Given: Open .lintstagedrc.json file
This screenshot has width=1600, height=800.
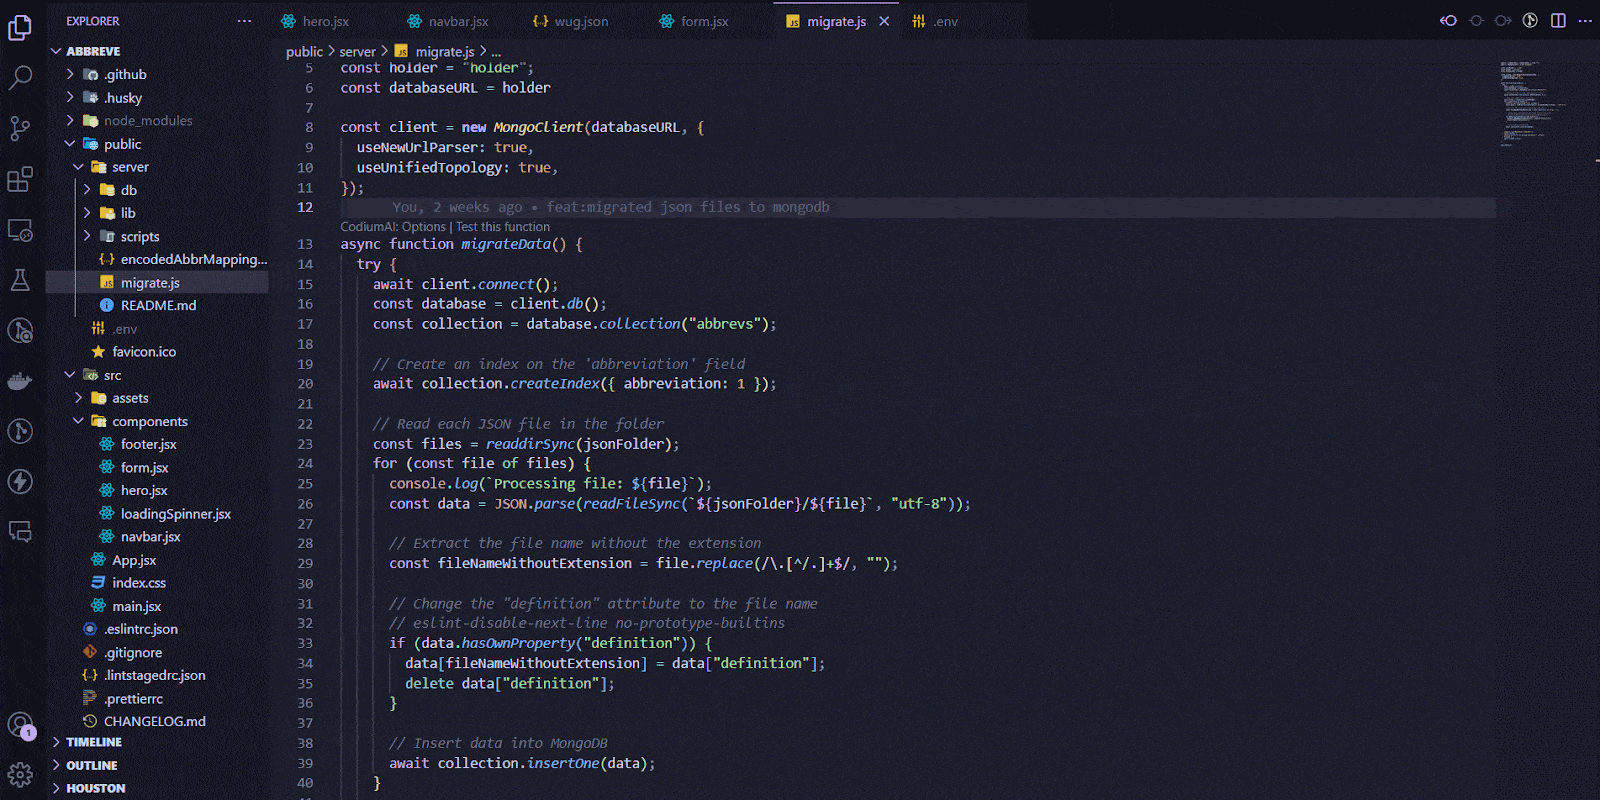Looking at the screenshot, I should (x=155, y=676).
